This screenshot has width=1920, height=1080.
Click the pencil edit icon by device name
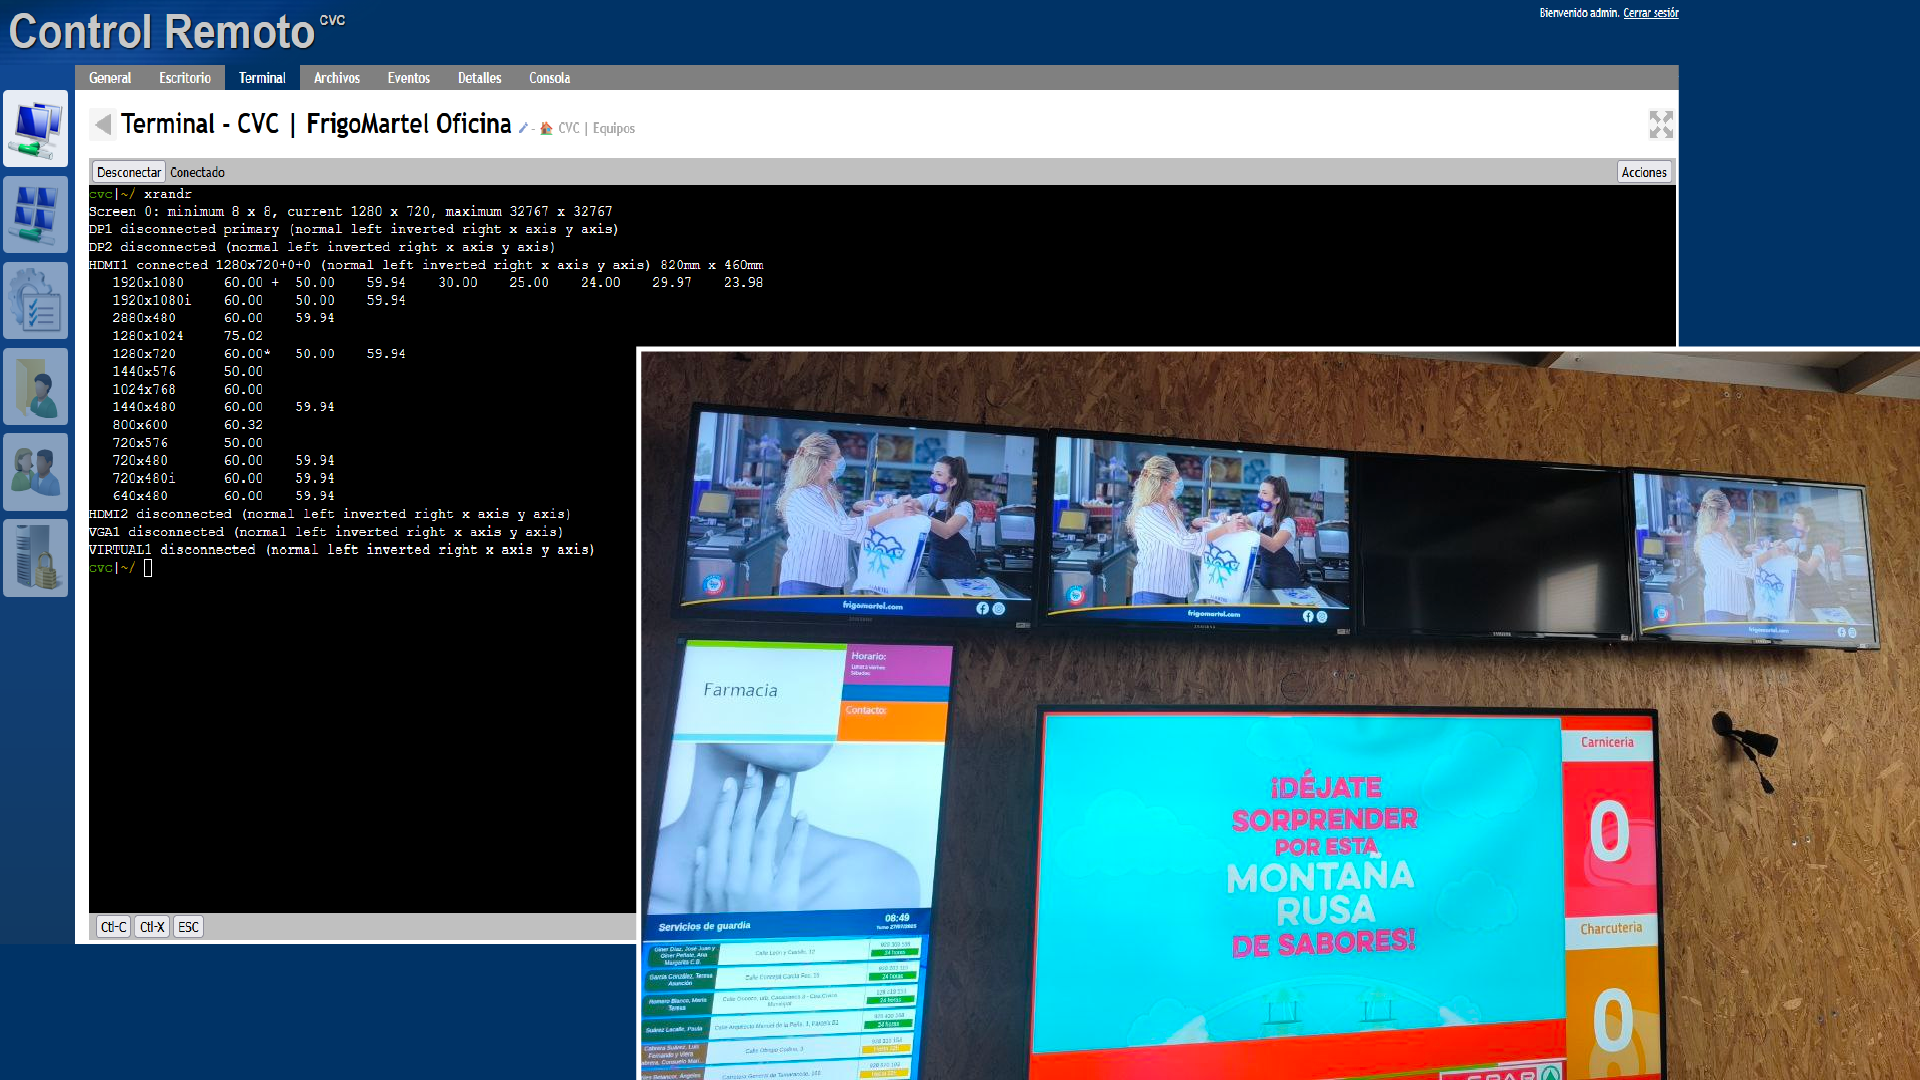tap(523, 129)
